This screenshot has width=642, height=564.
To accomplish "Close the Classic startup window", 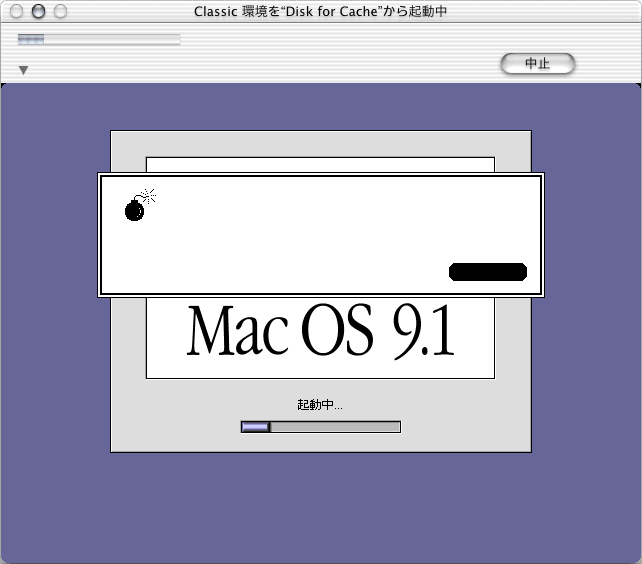I will 16,11.
